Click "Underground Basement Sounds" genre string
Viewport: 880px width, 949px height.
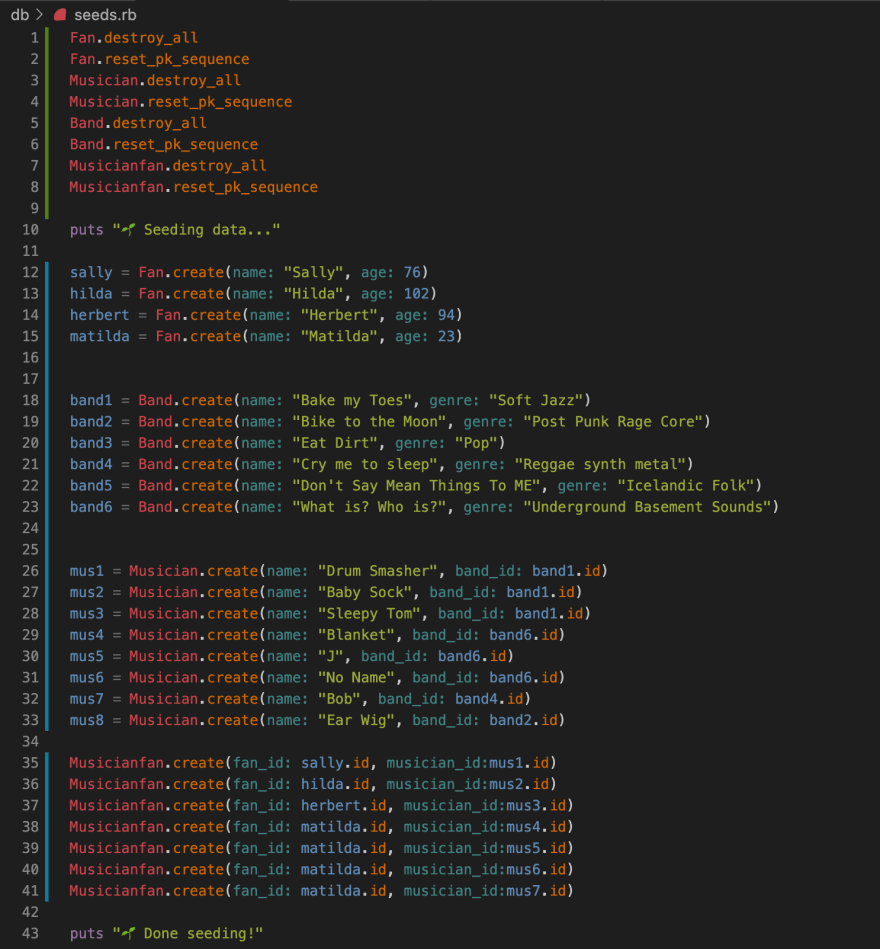pos(648,507)
